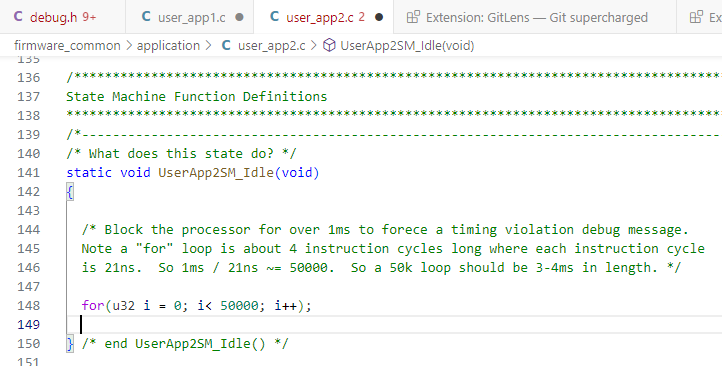Screen dimensions: 722x366
Task: Open user_app2.c breadcrumb dropdown
Action: click(x=271, y=45)
